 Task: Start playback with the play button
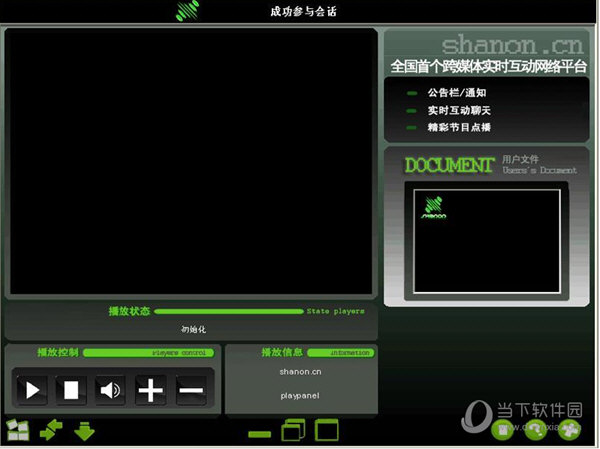[32, 390]
